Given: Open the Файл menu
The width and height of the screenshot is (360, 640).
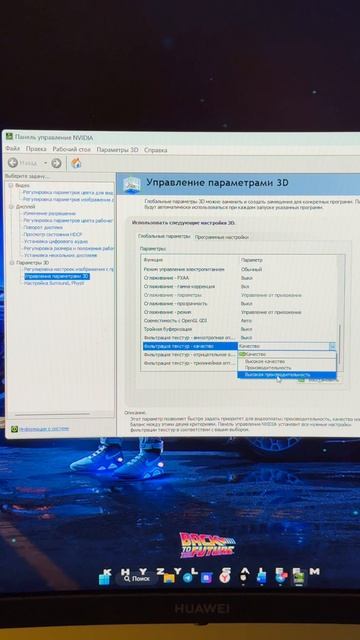Looking at the screenshot, I should click(x=13, y=149).
